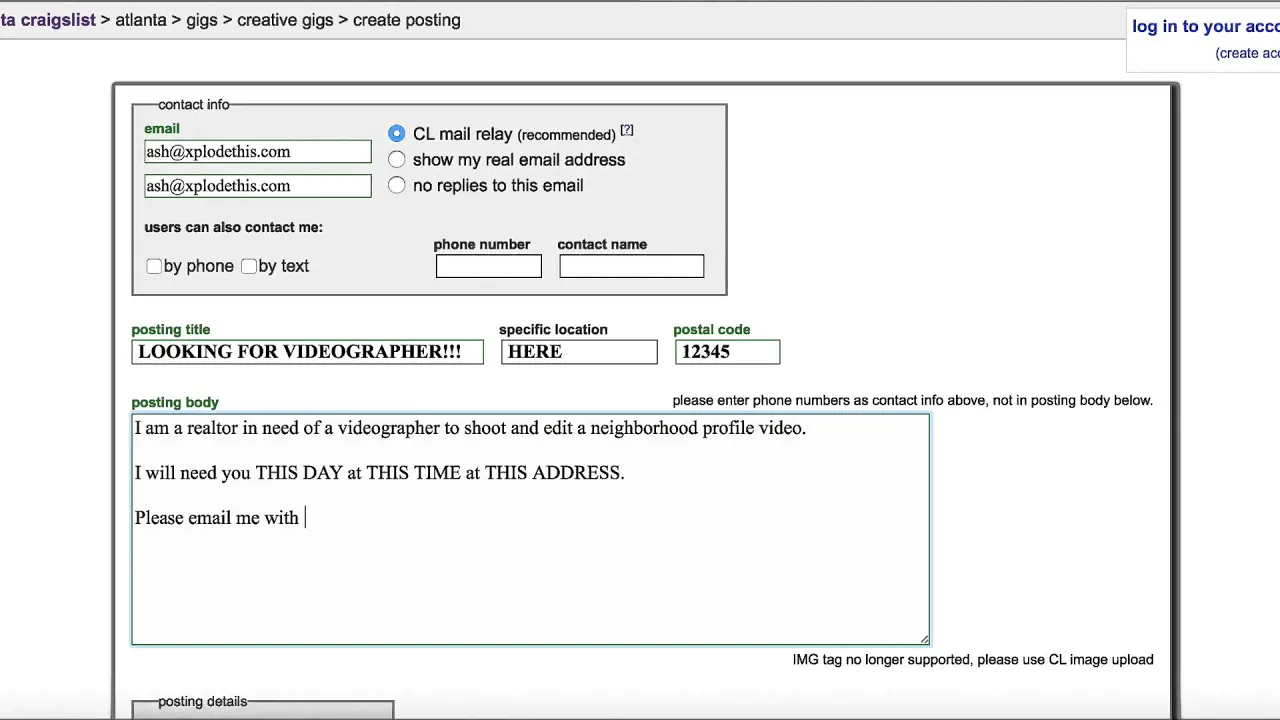Click the specific location field
This screenshot has height=720, width=1280.
pyautogui.click(x=580, y=352)
